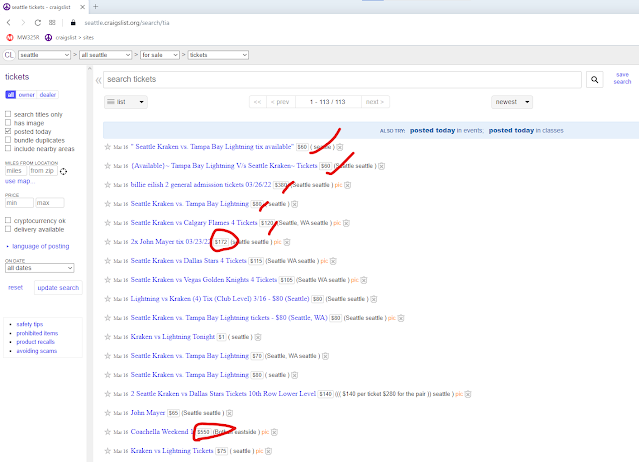Select the dealer seller filter tab

[x=48, y=95]
